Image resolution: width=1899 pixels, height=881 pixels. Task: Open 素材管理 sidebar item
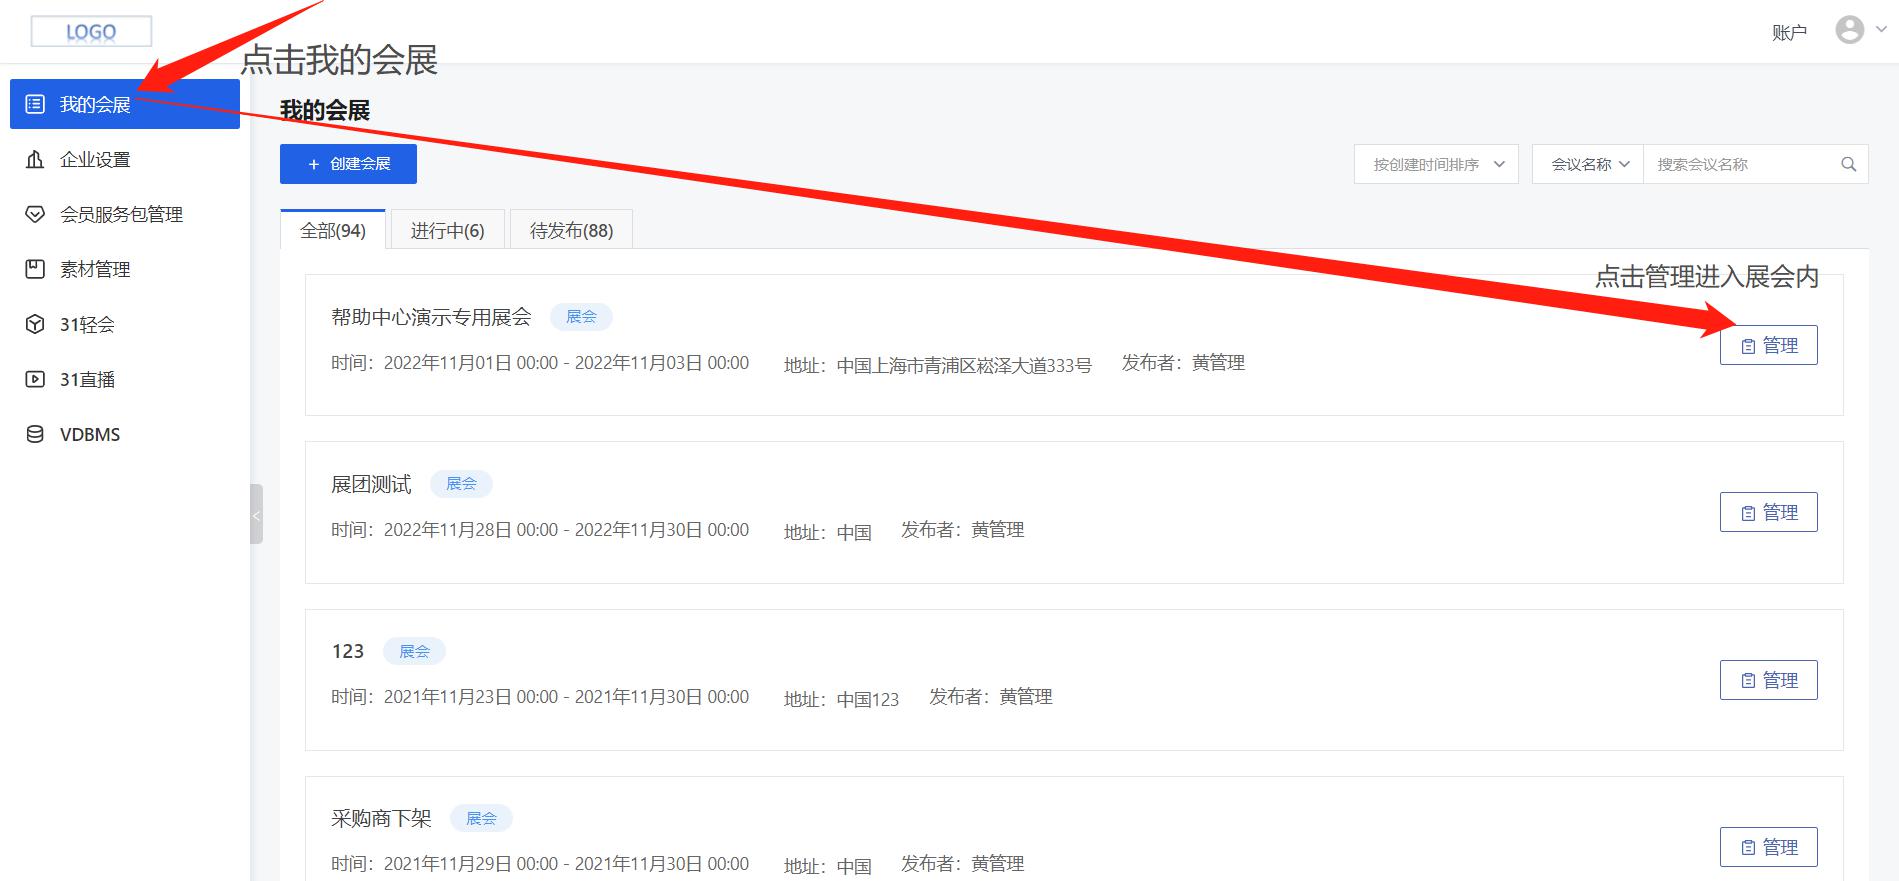[125, 269]
